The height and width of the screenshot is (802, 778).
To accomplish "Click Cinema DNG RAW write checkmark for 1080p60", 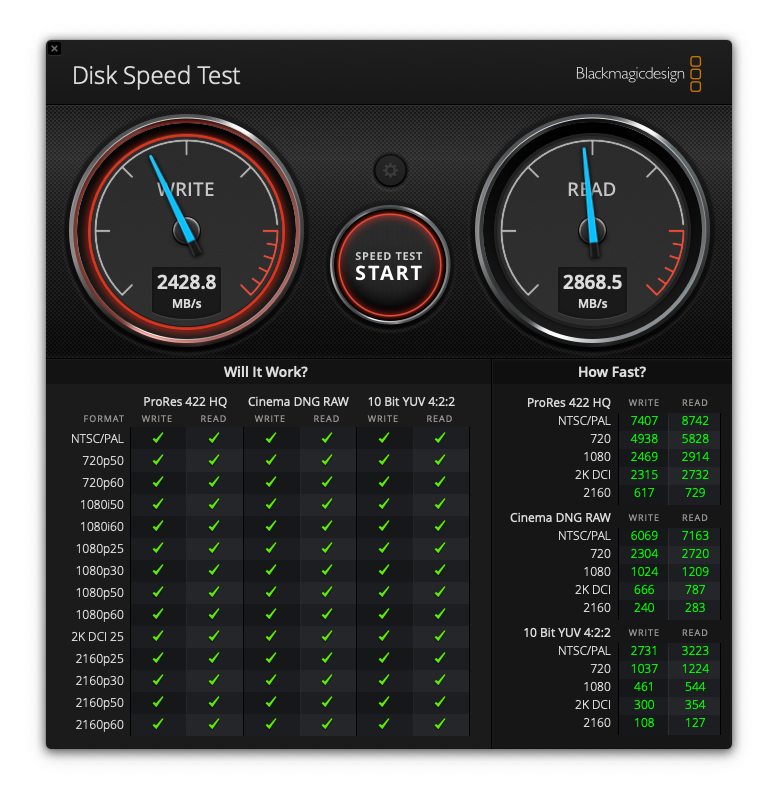I will tap(271, 614).
